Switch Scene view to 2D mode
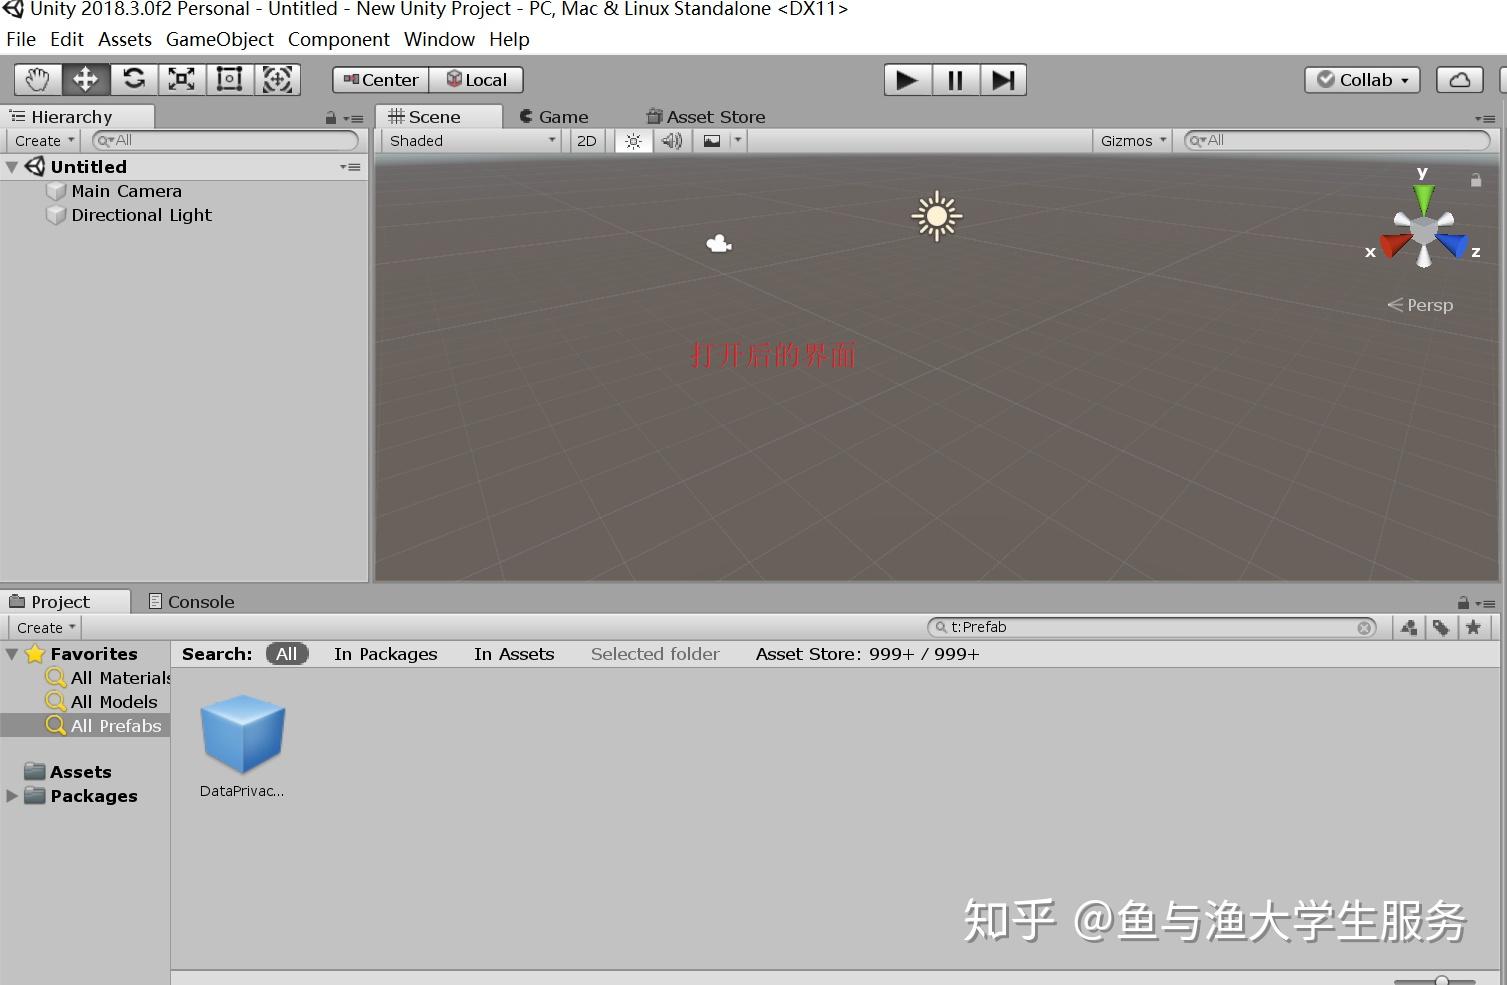Image resolution: width=1507 pixels, height=985 pixels. pos(586,140)
